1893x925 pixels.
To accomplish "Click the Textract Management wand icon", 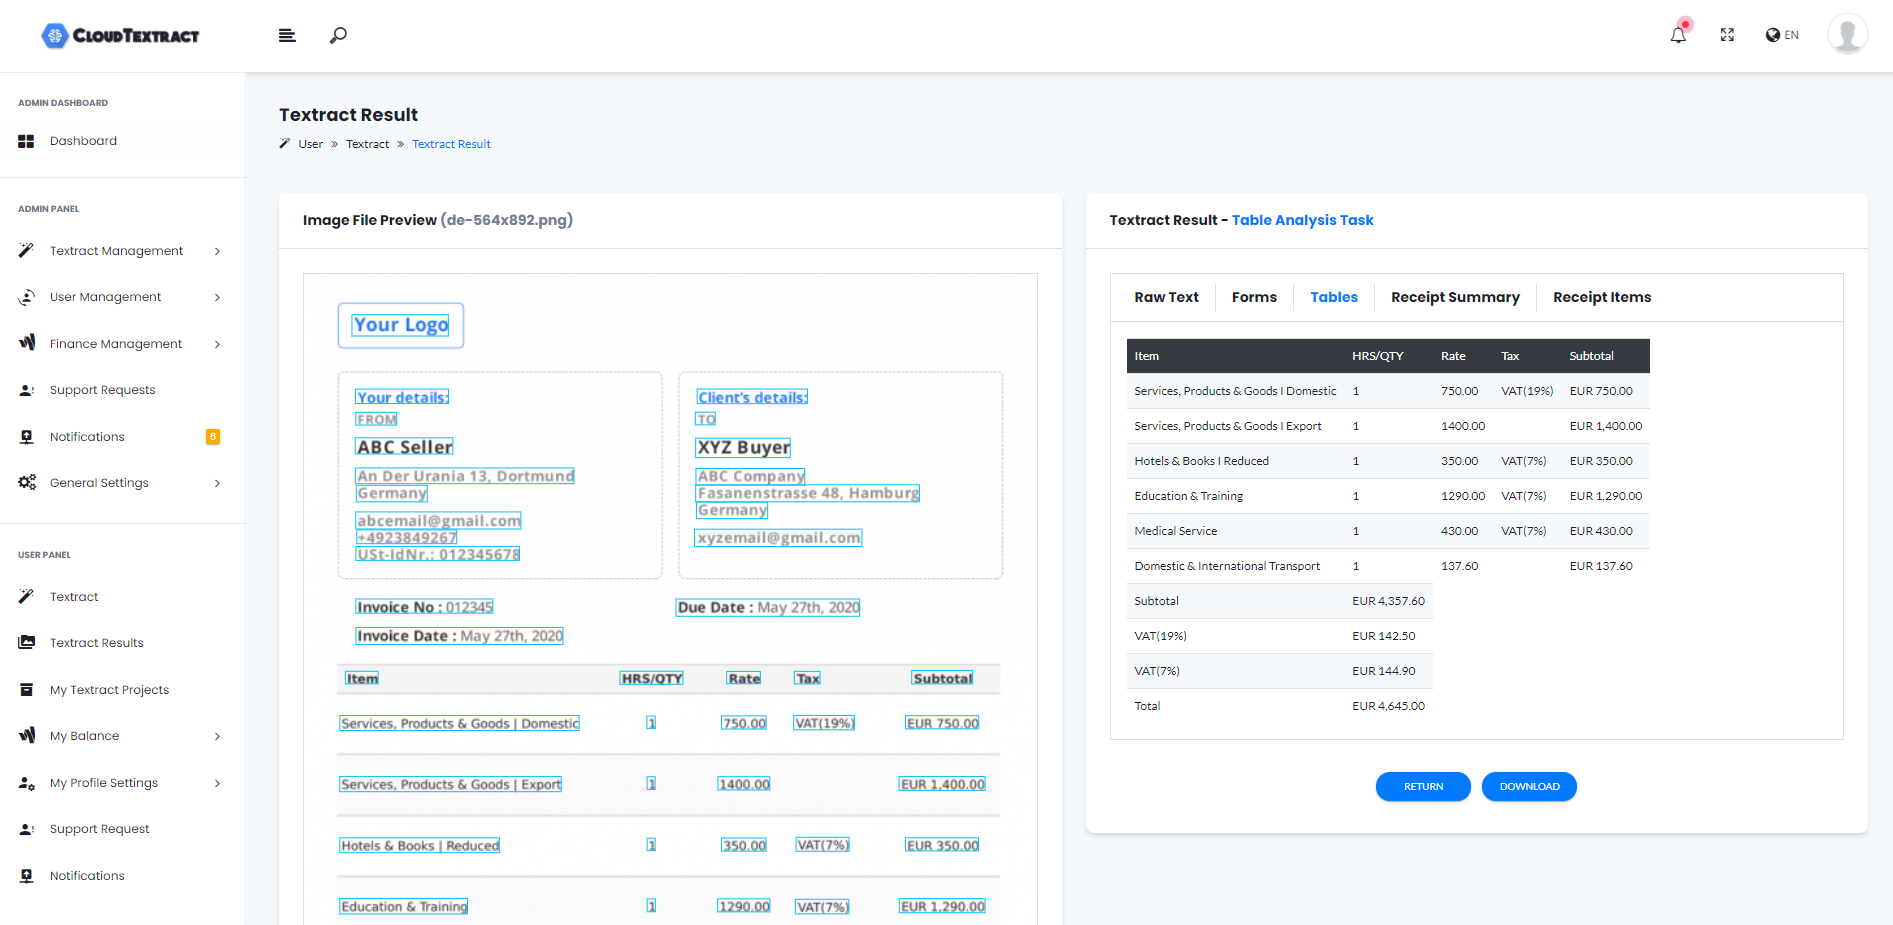I will click(x=26, y=251).
